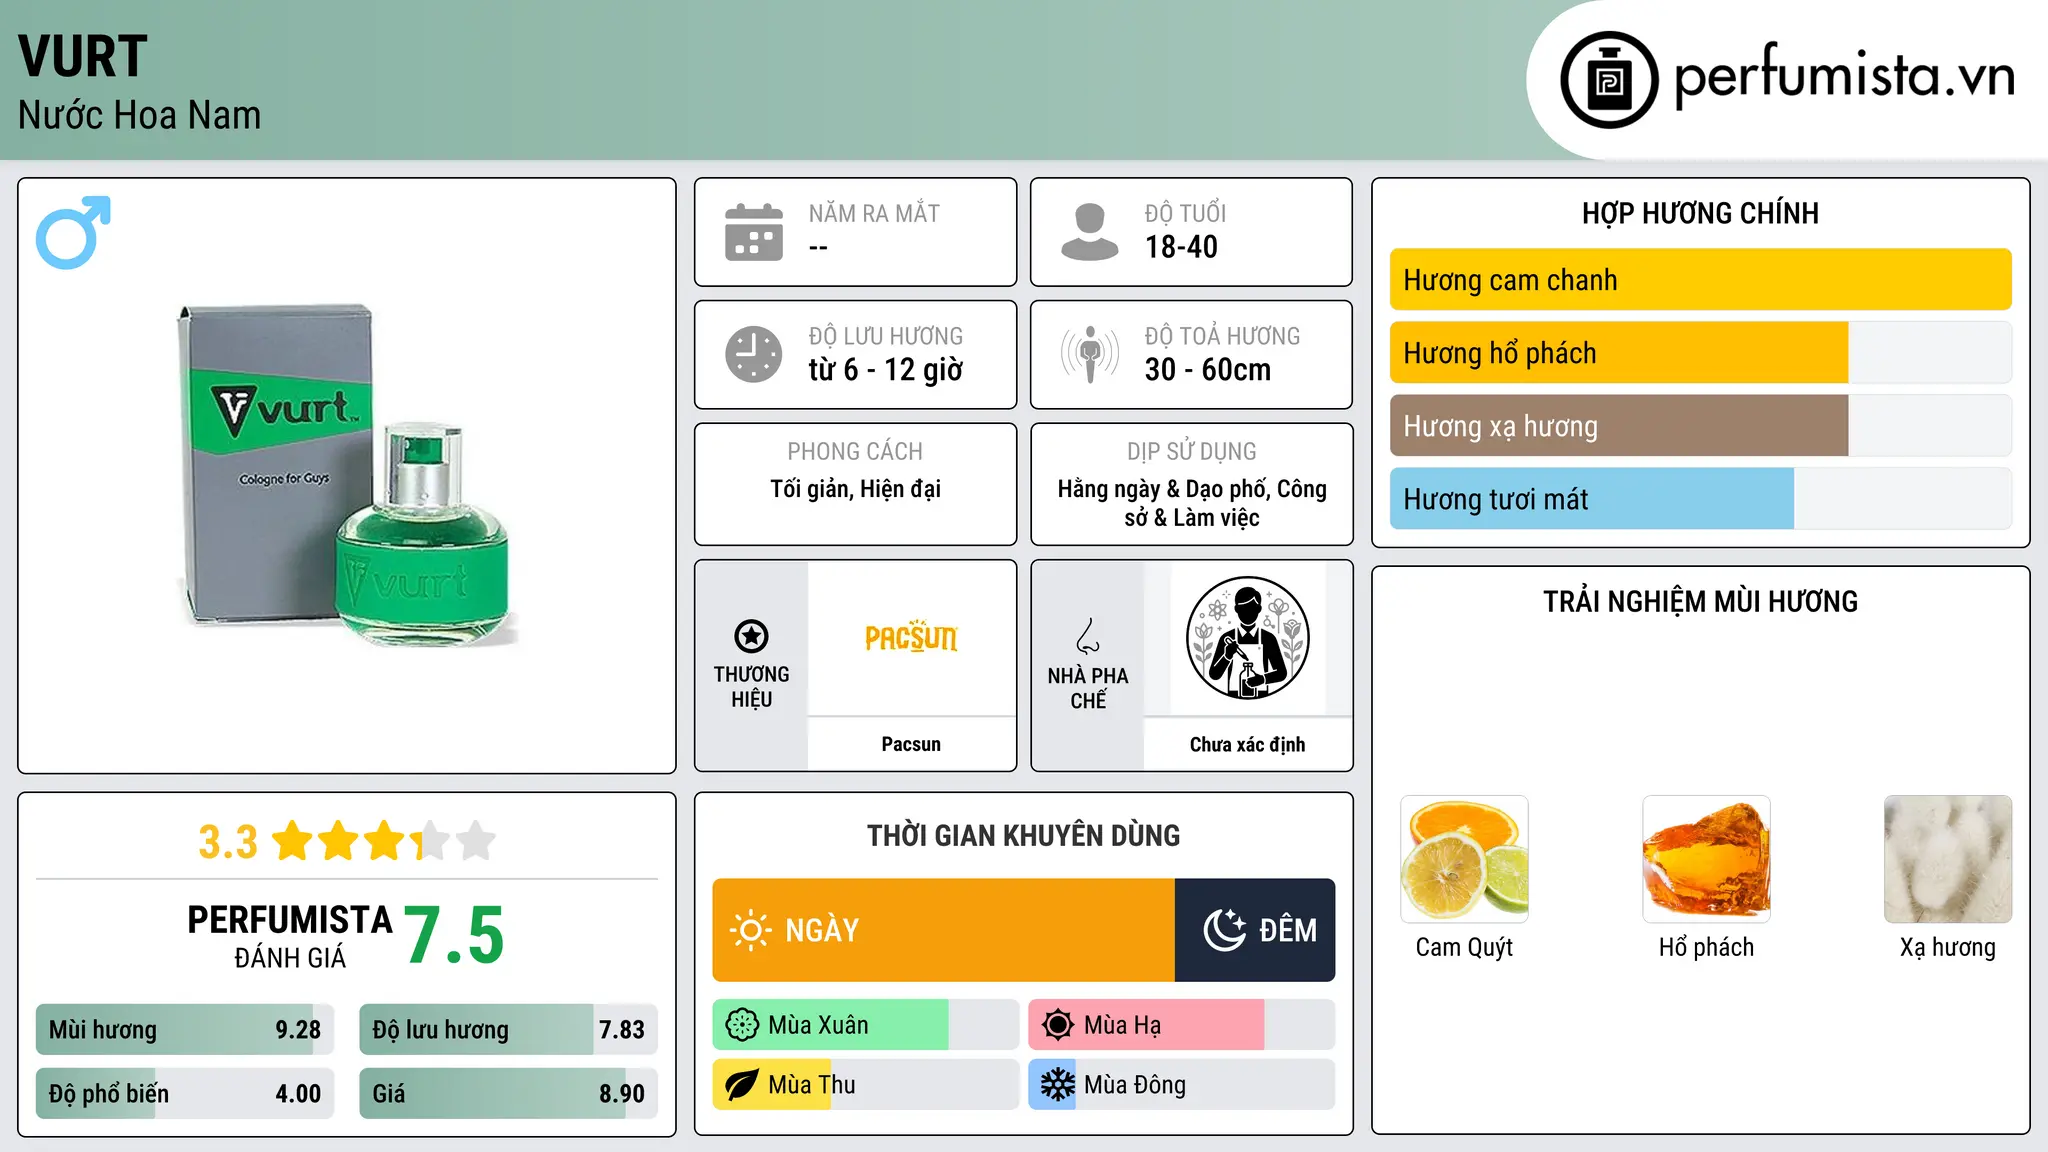Viewport: 2048px width, 1152px height.
Task: Click the flower icon for Mùa Xuân
Action: [x=742, y=1025]
